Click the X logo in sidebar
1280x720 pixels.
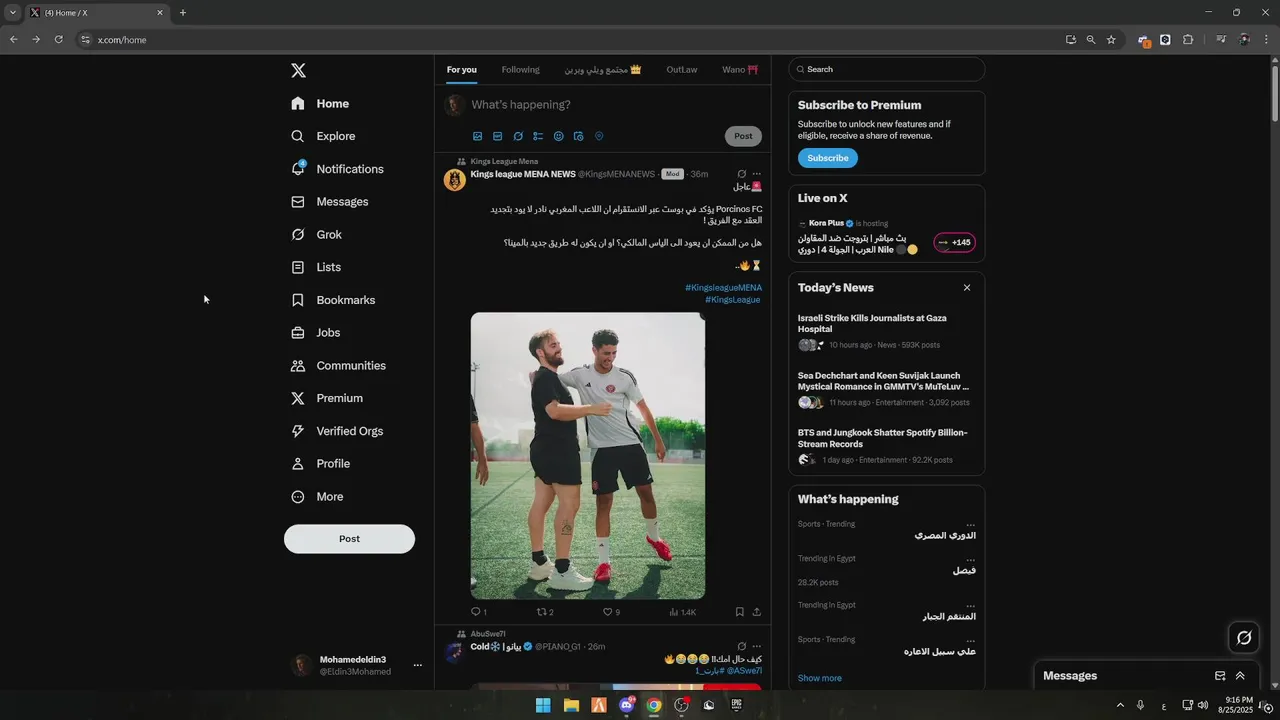tap(298, 70)
